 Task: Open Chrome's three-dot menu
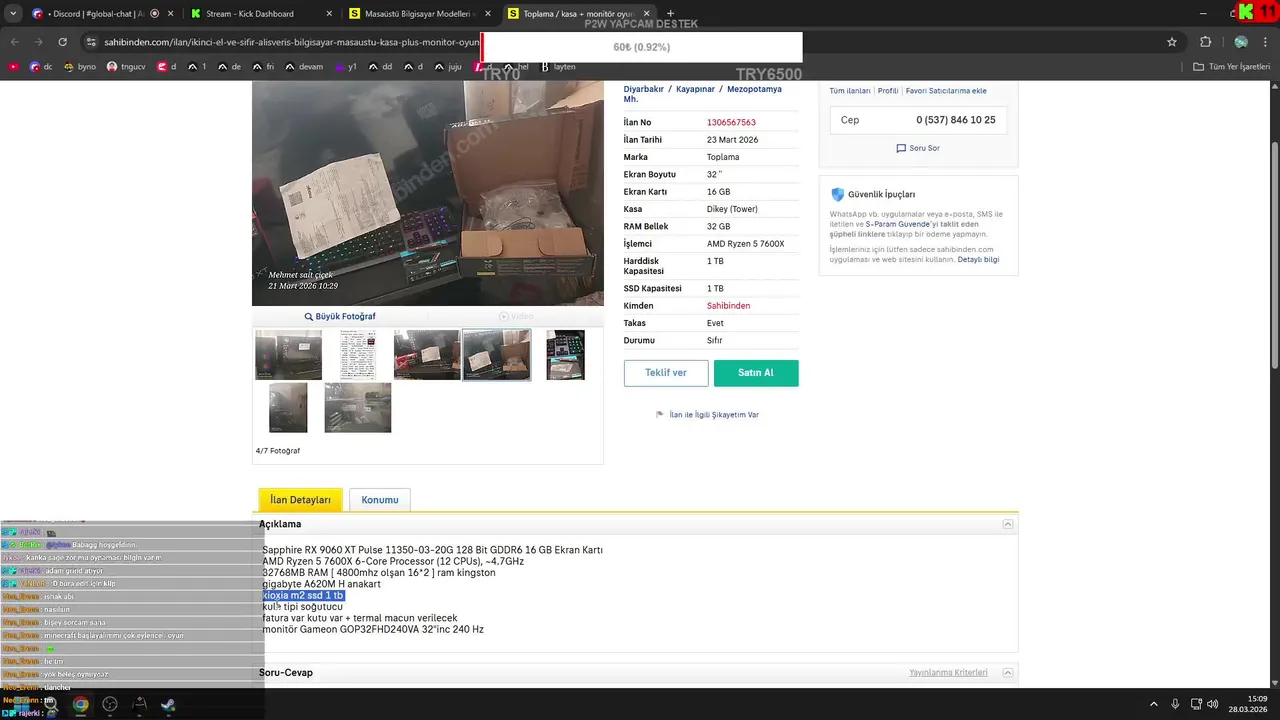coord(1266,42)
